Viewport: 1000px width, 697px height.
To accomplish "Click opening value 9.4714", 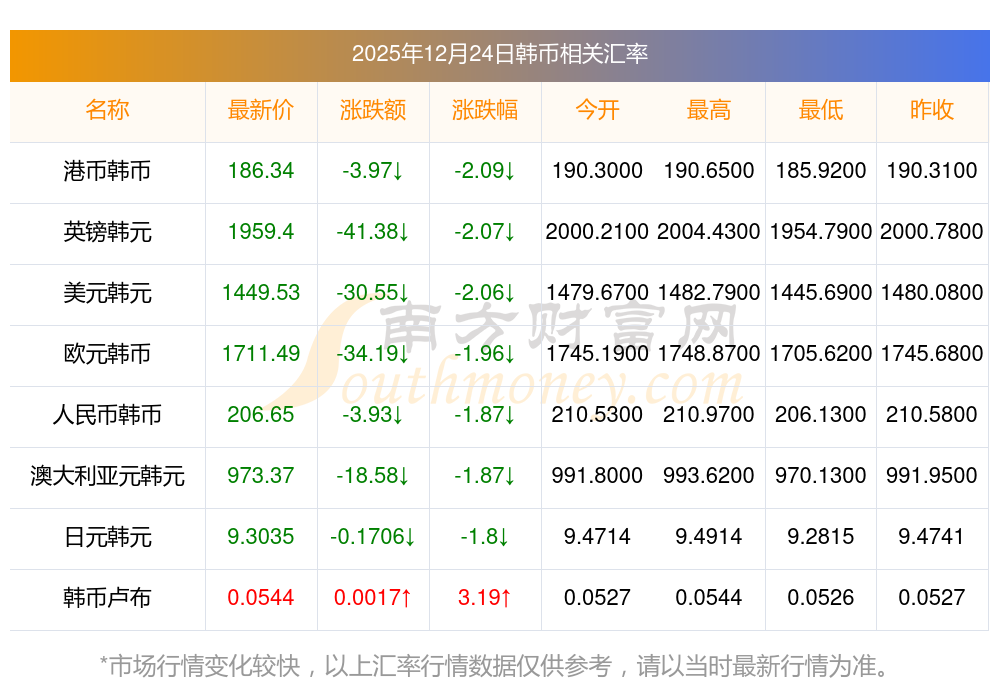I will pyautogui.click(x=597, y=537).
